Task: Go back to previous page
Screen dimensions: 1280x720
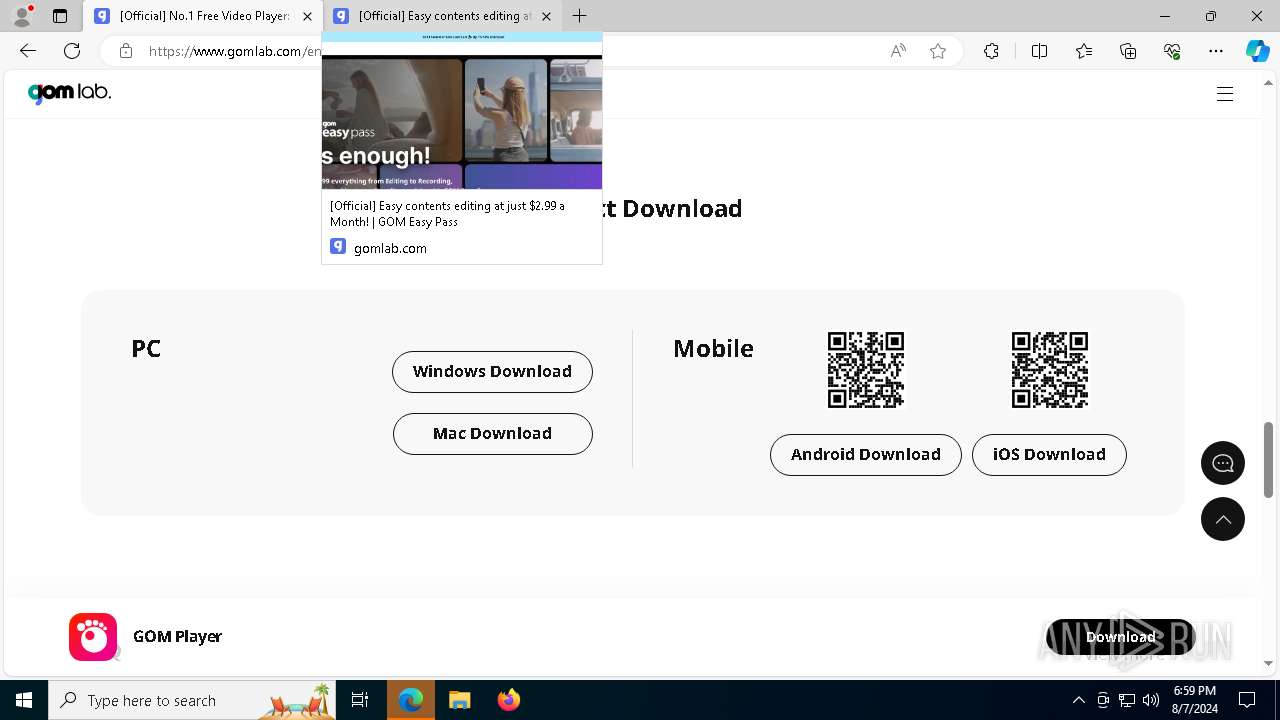Action: click(28, 51)
